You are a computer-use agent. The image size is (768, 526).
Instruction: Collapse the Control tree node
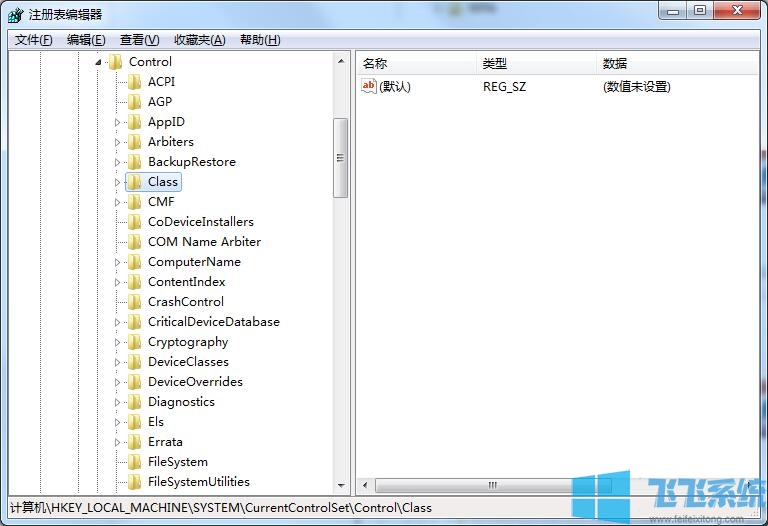pyautogui.click(x=98, y=62)
